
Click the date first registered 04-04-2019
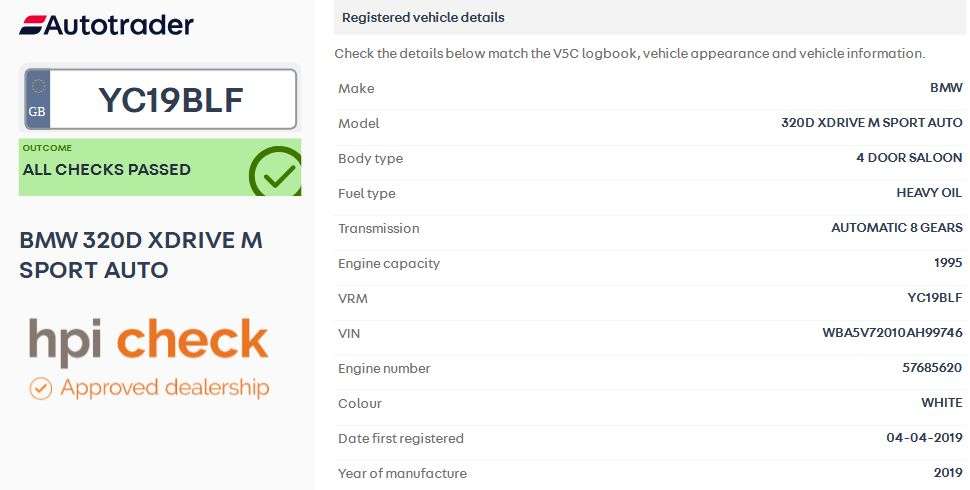[x=924, y=438]
